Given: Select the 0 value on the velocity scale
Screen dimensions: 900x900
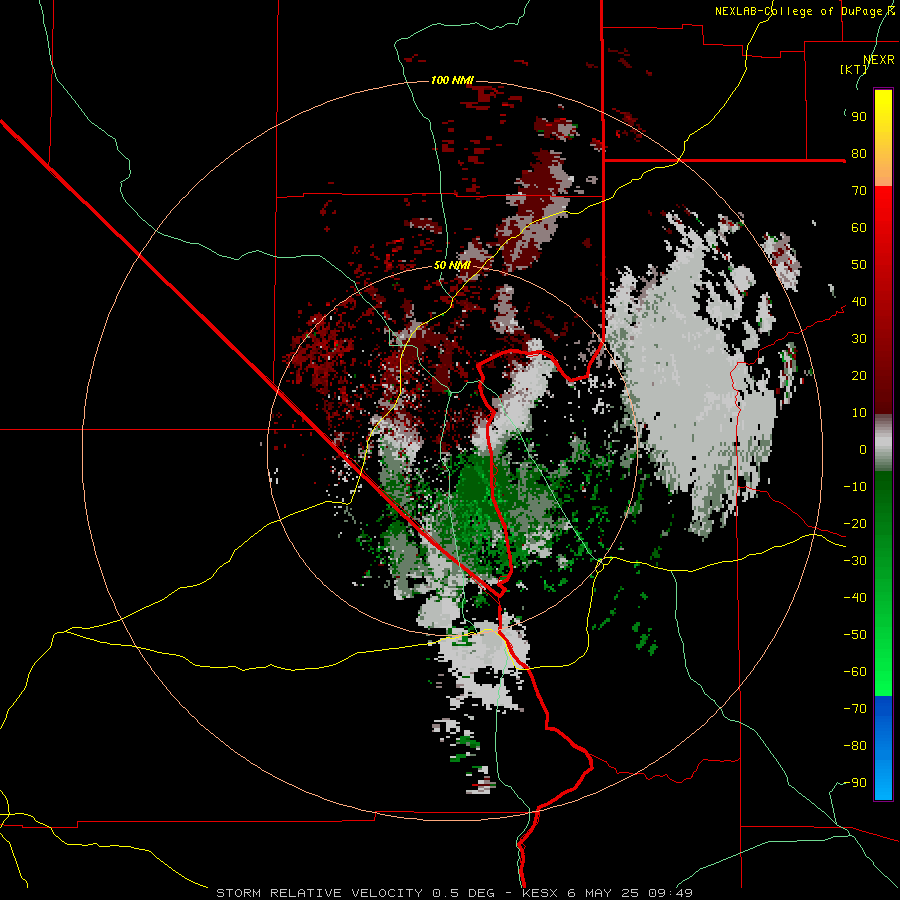Looking at the screenshot, I should [863, 450].
